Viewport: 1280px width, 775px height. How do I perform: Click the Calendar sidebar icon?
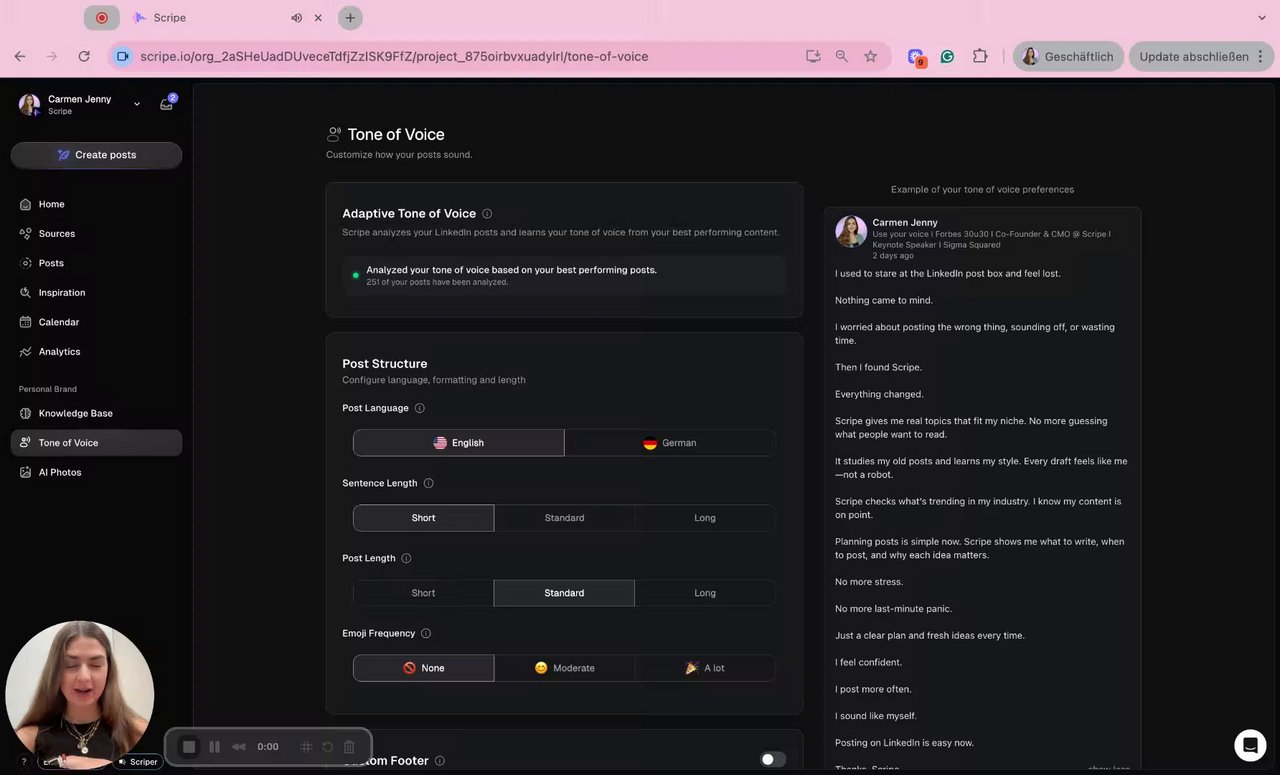(x=25, y=322)
